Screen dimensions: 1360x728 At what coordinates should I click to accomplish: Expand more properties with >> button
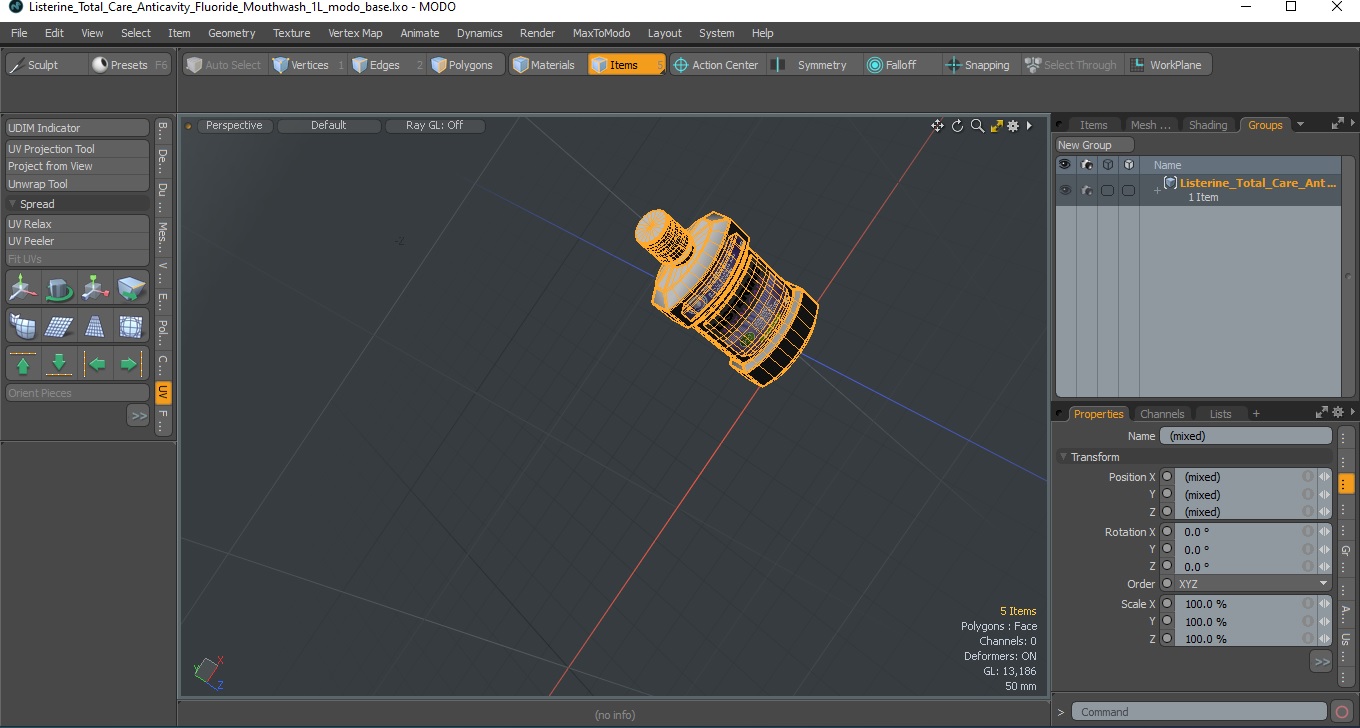[1321, 661]
